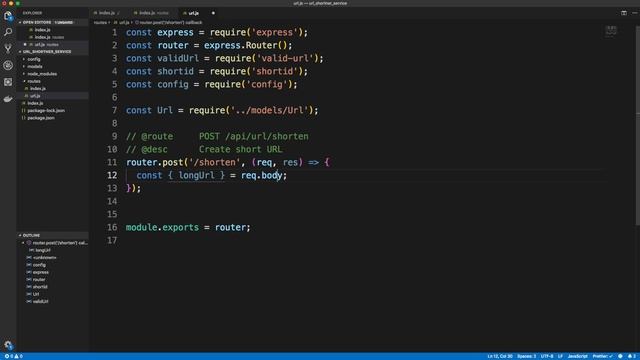Select longUrl symbol in Outline

[x=42, y=250]
